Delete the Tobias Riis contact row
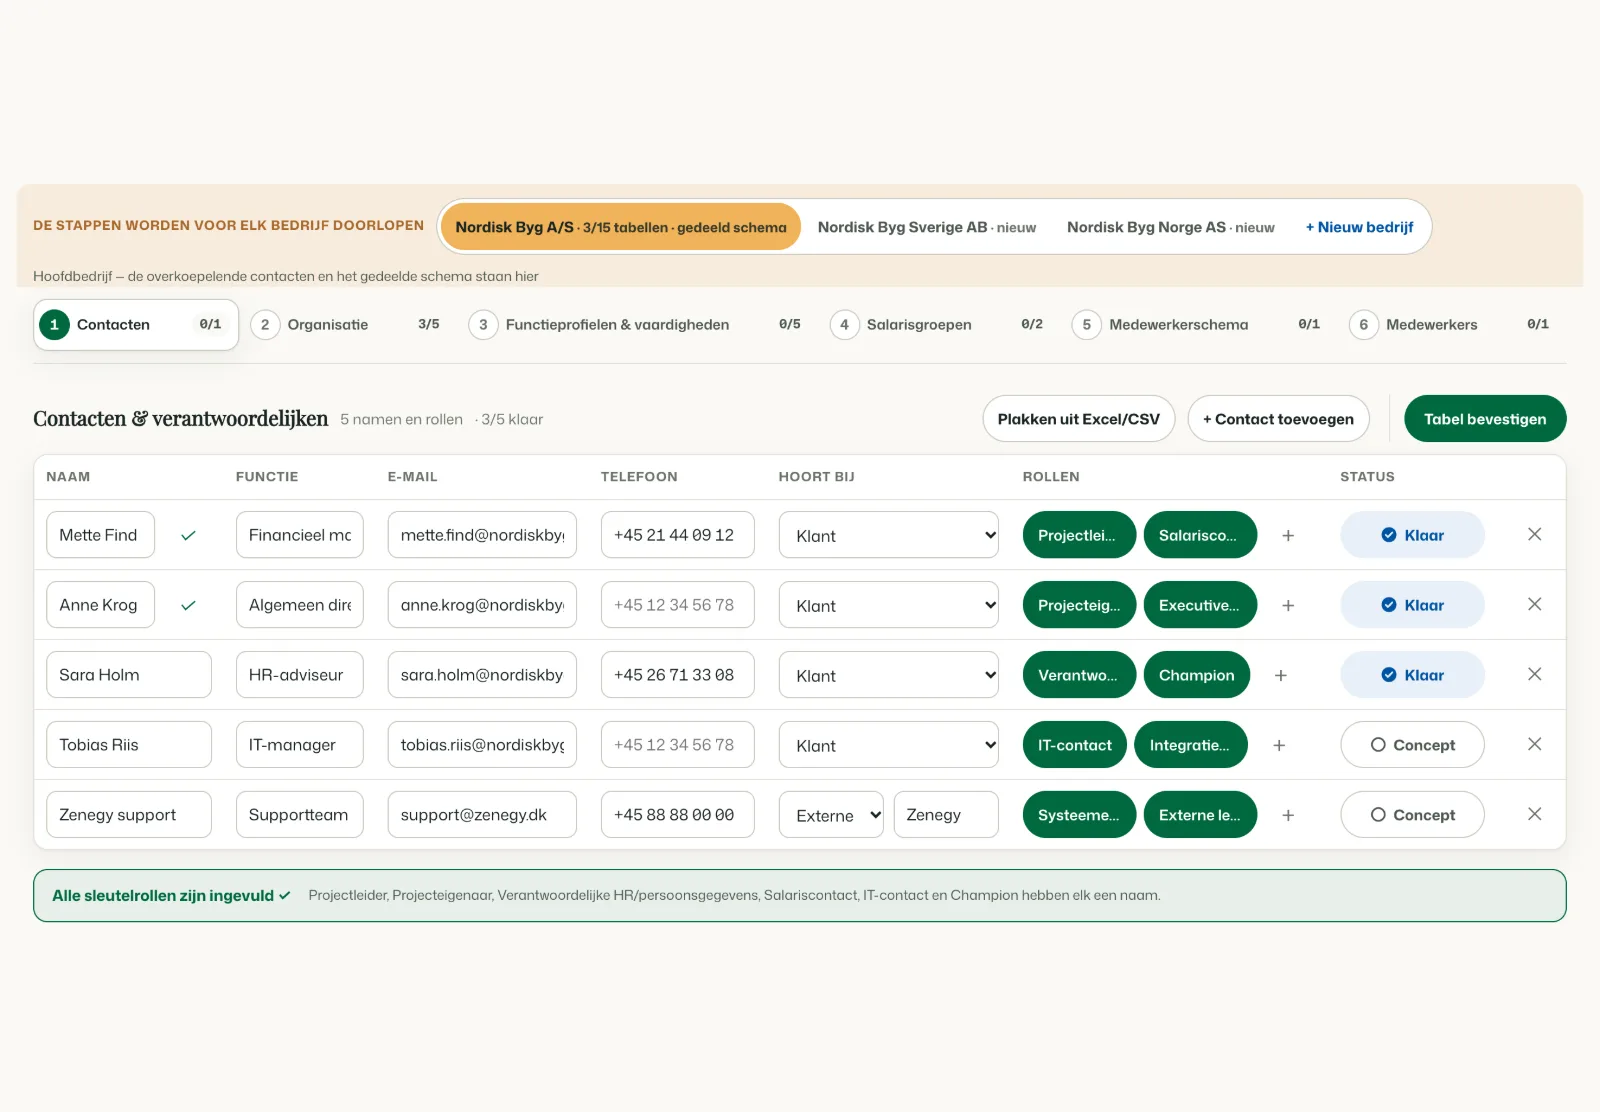This screenshot has height=1112, width=1600. (x=1534, y=745)
